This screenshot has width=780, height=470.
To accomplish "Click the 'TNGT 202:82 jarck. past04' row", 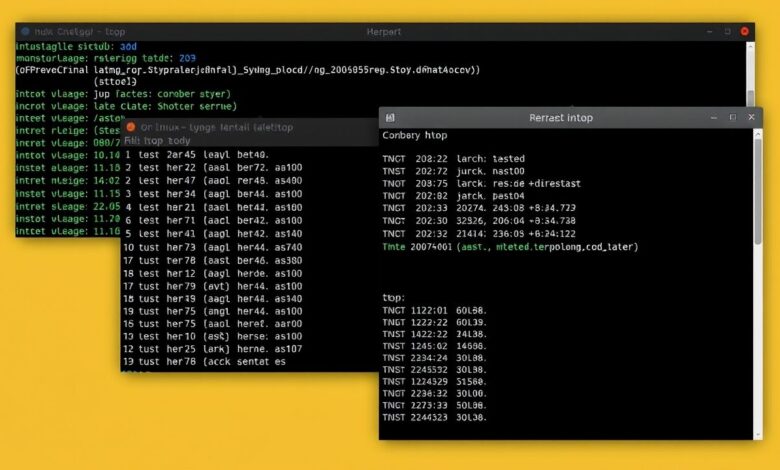I will click(x=454, y=196).
